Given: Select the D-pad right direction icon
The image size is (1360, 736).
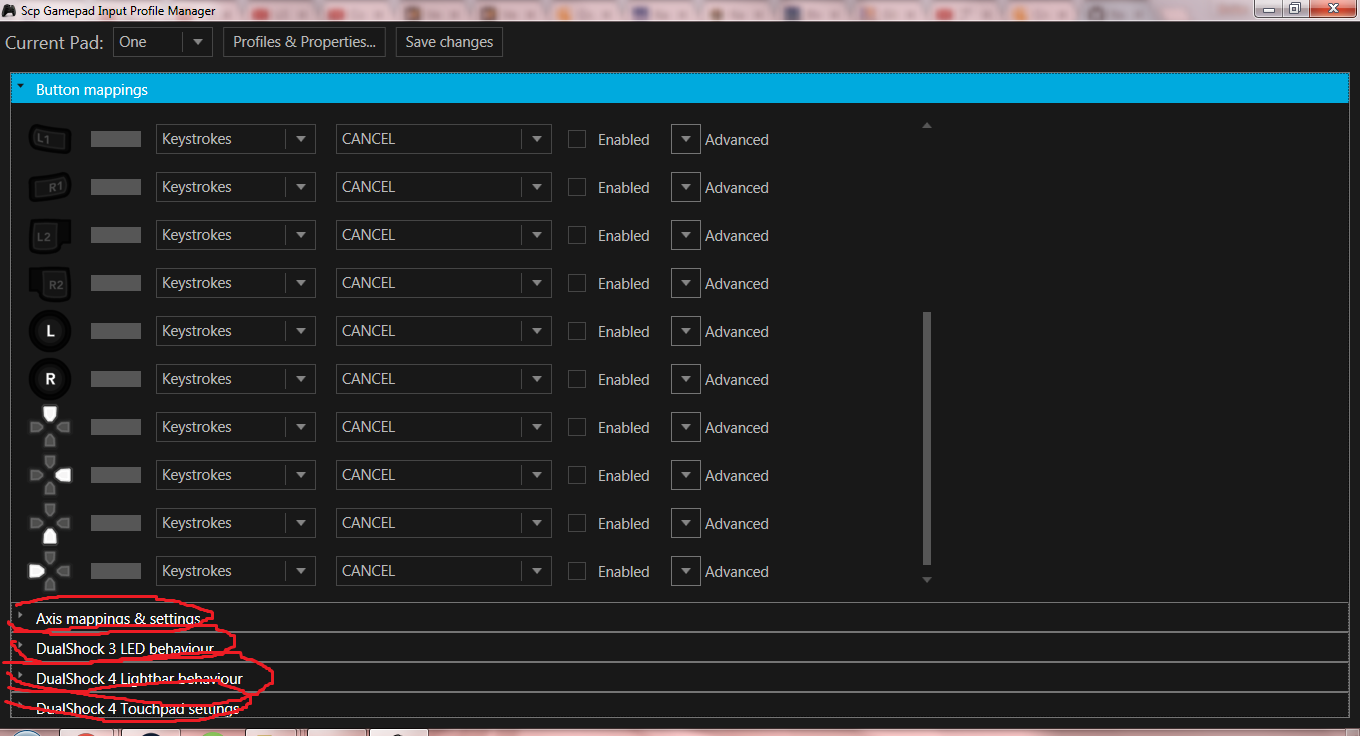Looking at the screenshot, I should [x=50, y=475].
